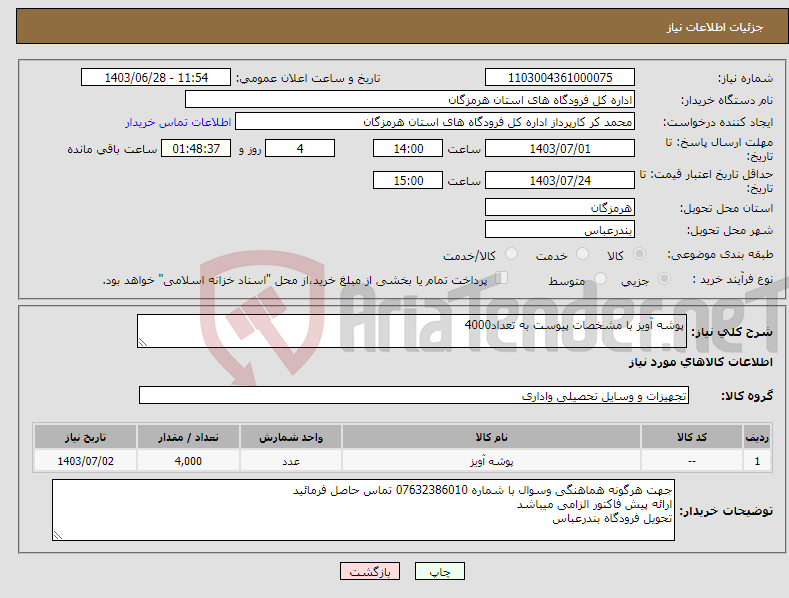Click the جزئیات اطلاعات نیاز header title
The height and width of the screenshot is (598, 789).
pos(715,27)
